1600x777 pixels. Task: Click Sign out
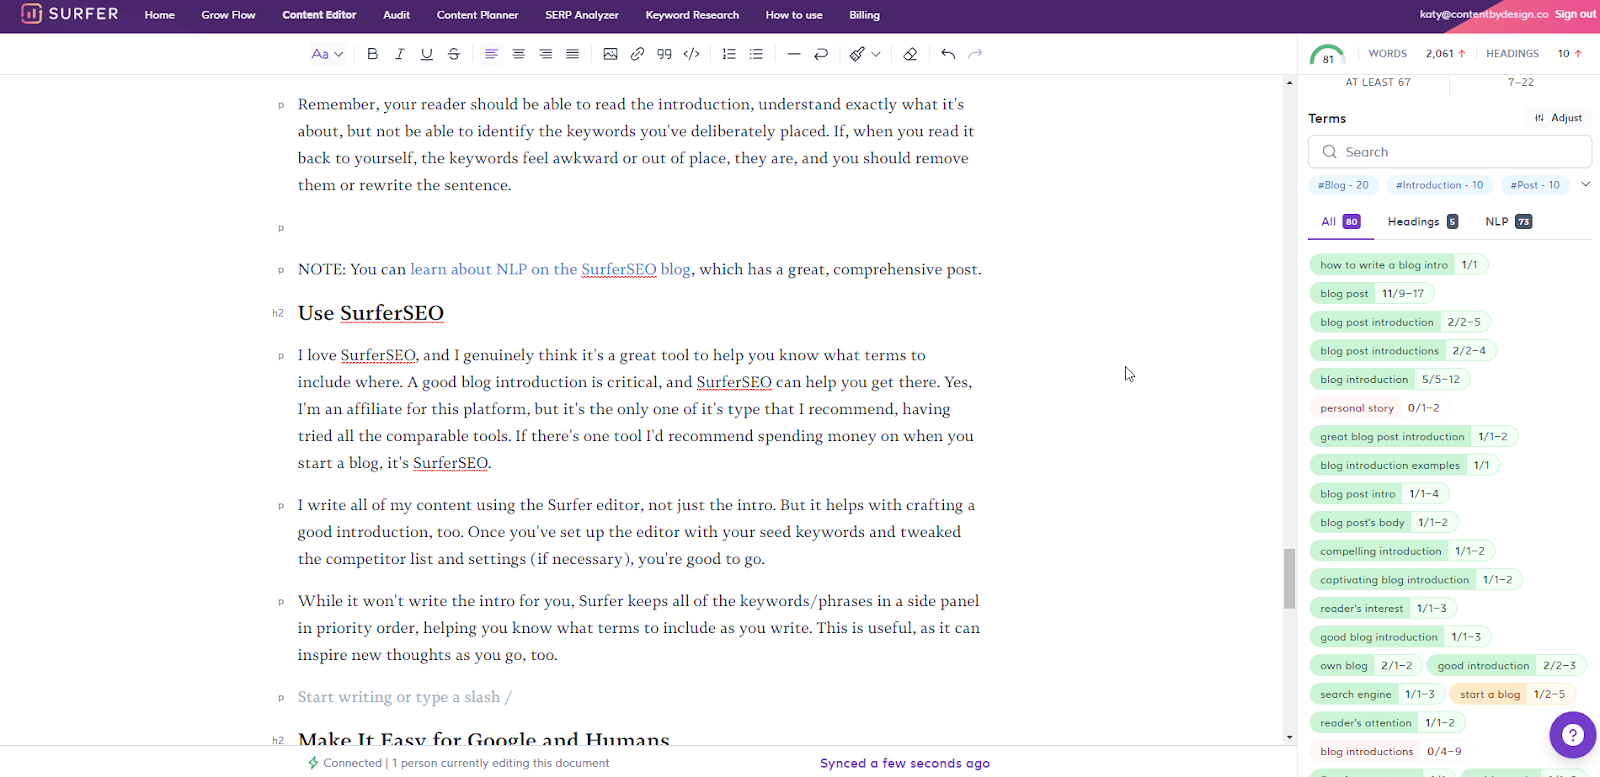pyautogui.click(x=1575, y=14)
